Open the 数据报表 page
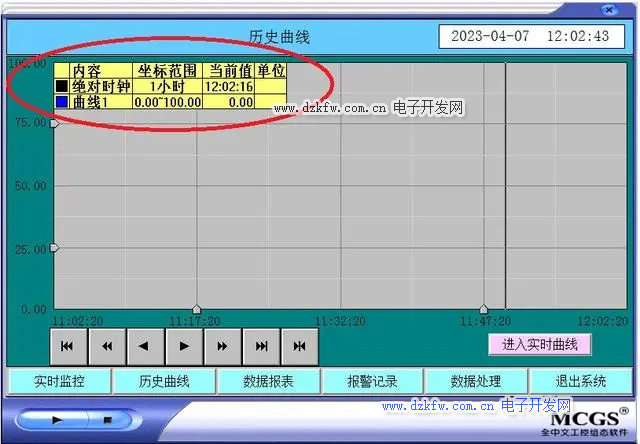Viewport: 640px width, 444px height. coord(267,381)
